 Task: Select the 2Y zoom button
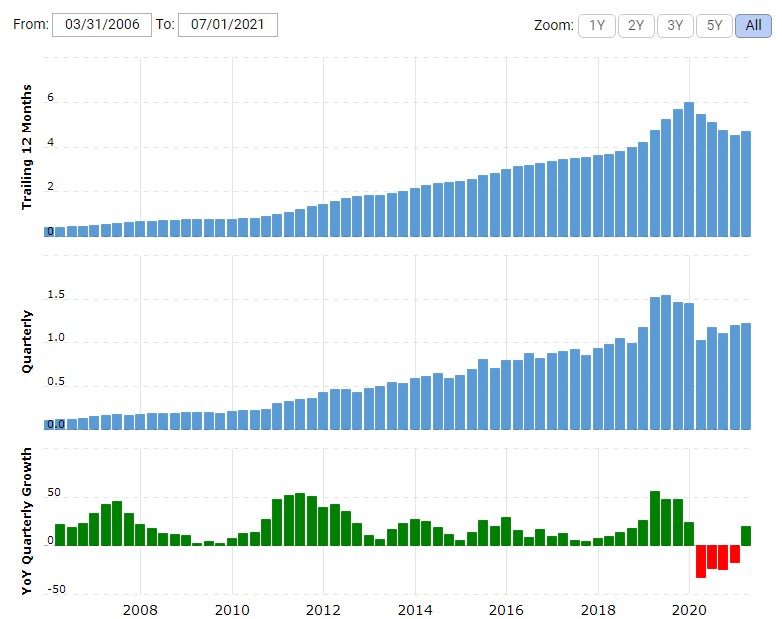point(636,25)
